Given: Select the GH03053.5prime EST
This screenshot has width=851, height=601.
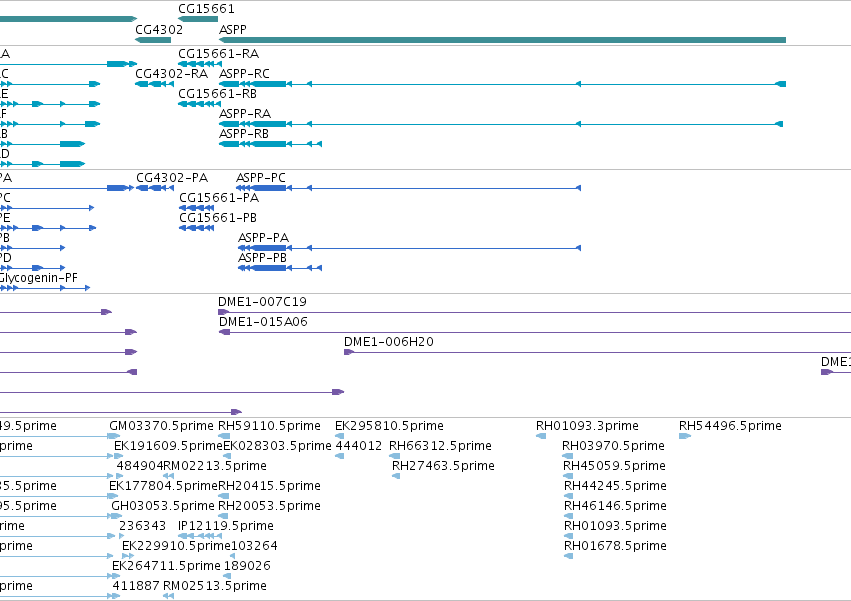Looking at the screenshot, I should coord(116,516).
